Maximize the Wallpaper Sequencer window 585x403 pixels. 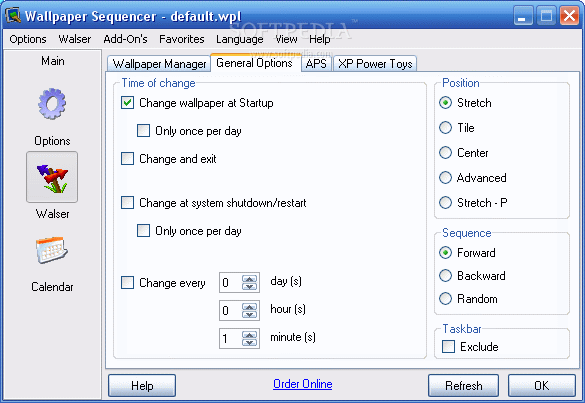click(x=546, y=16)
